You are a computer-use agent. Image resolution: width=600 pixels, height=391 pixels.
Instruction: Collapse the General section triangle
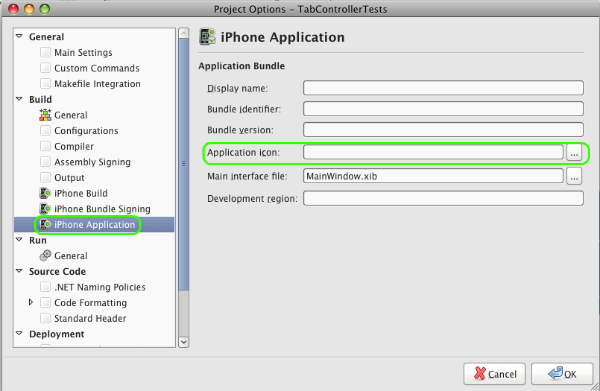click(19, 36)
